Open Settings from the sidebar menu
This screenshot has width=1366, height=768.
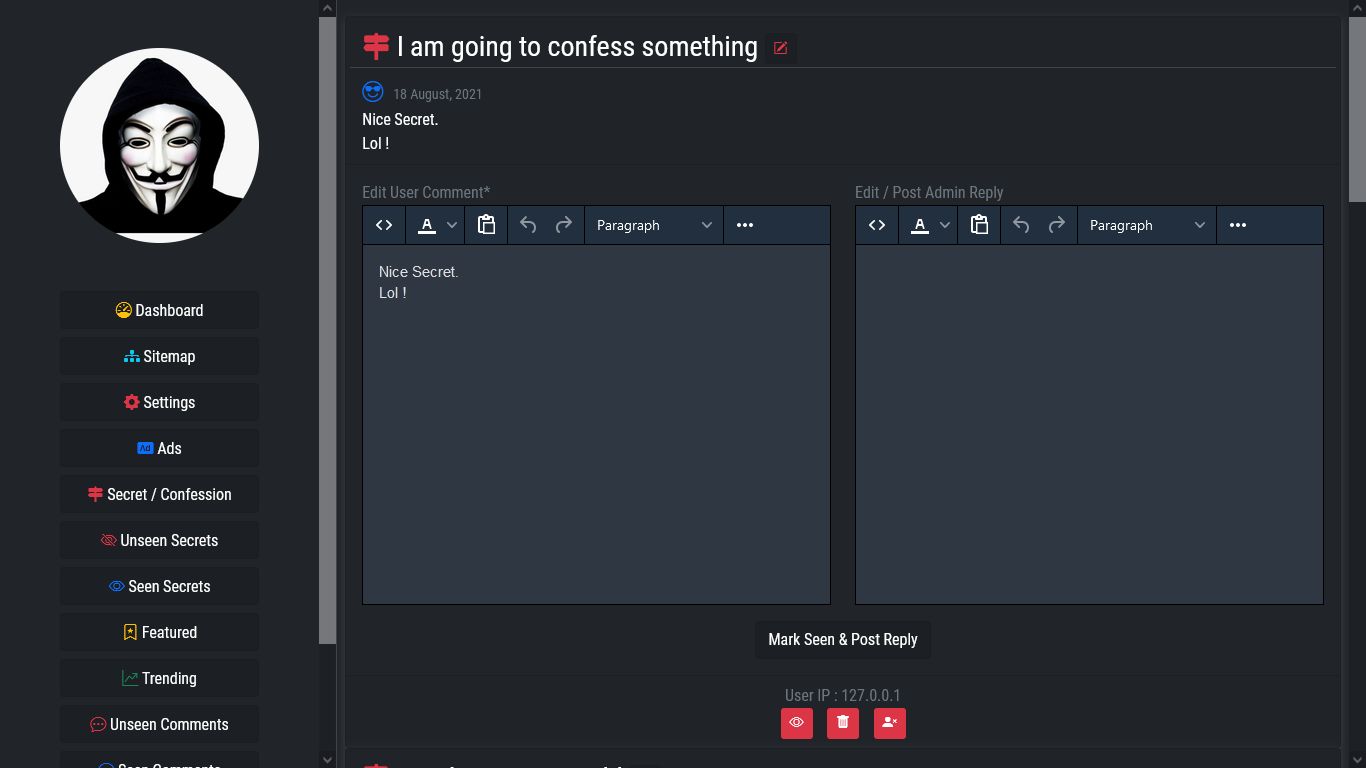click(159, 402)
